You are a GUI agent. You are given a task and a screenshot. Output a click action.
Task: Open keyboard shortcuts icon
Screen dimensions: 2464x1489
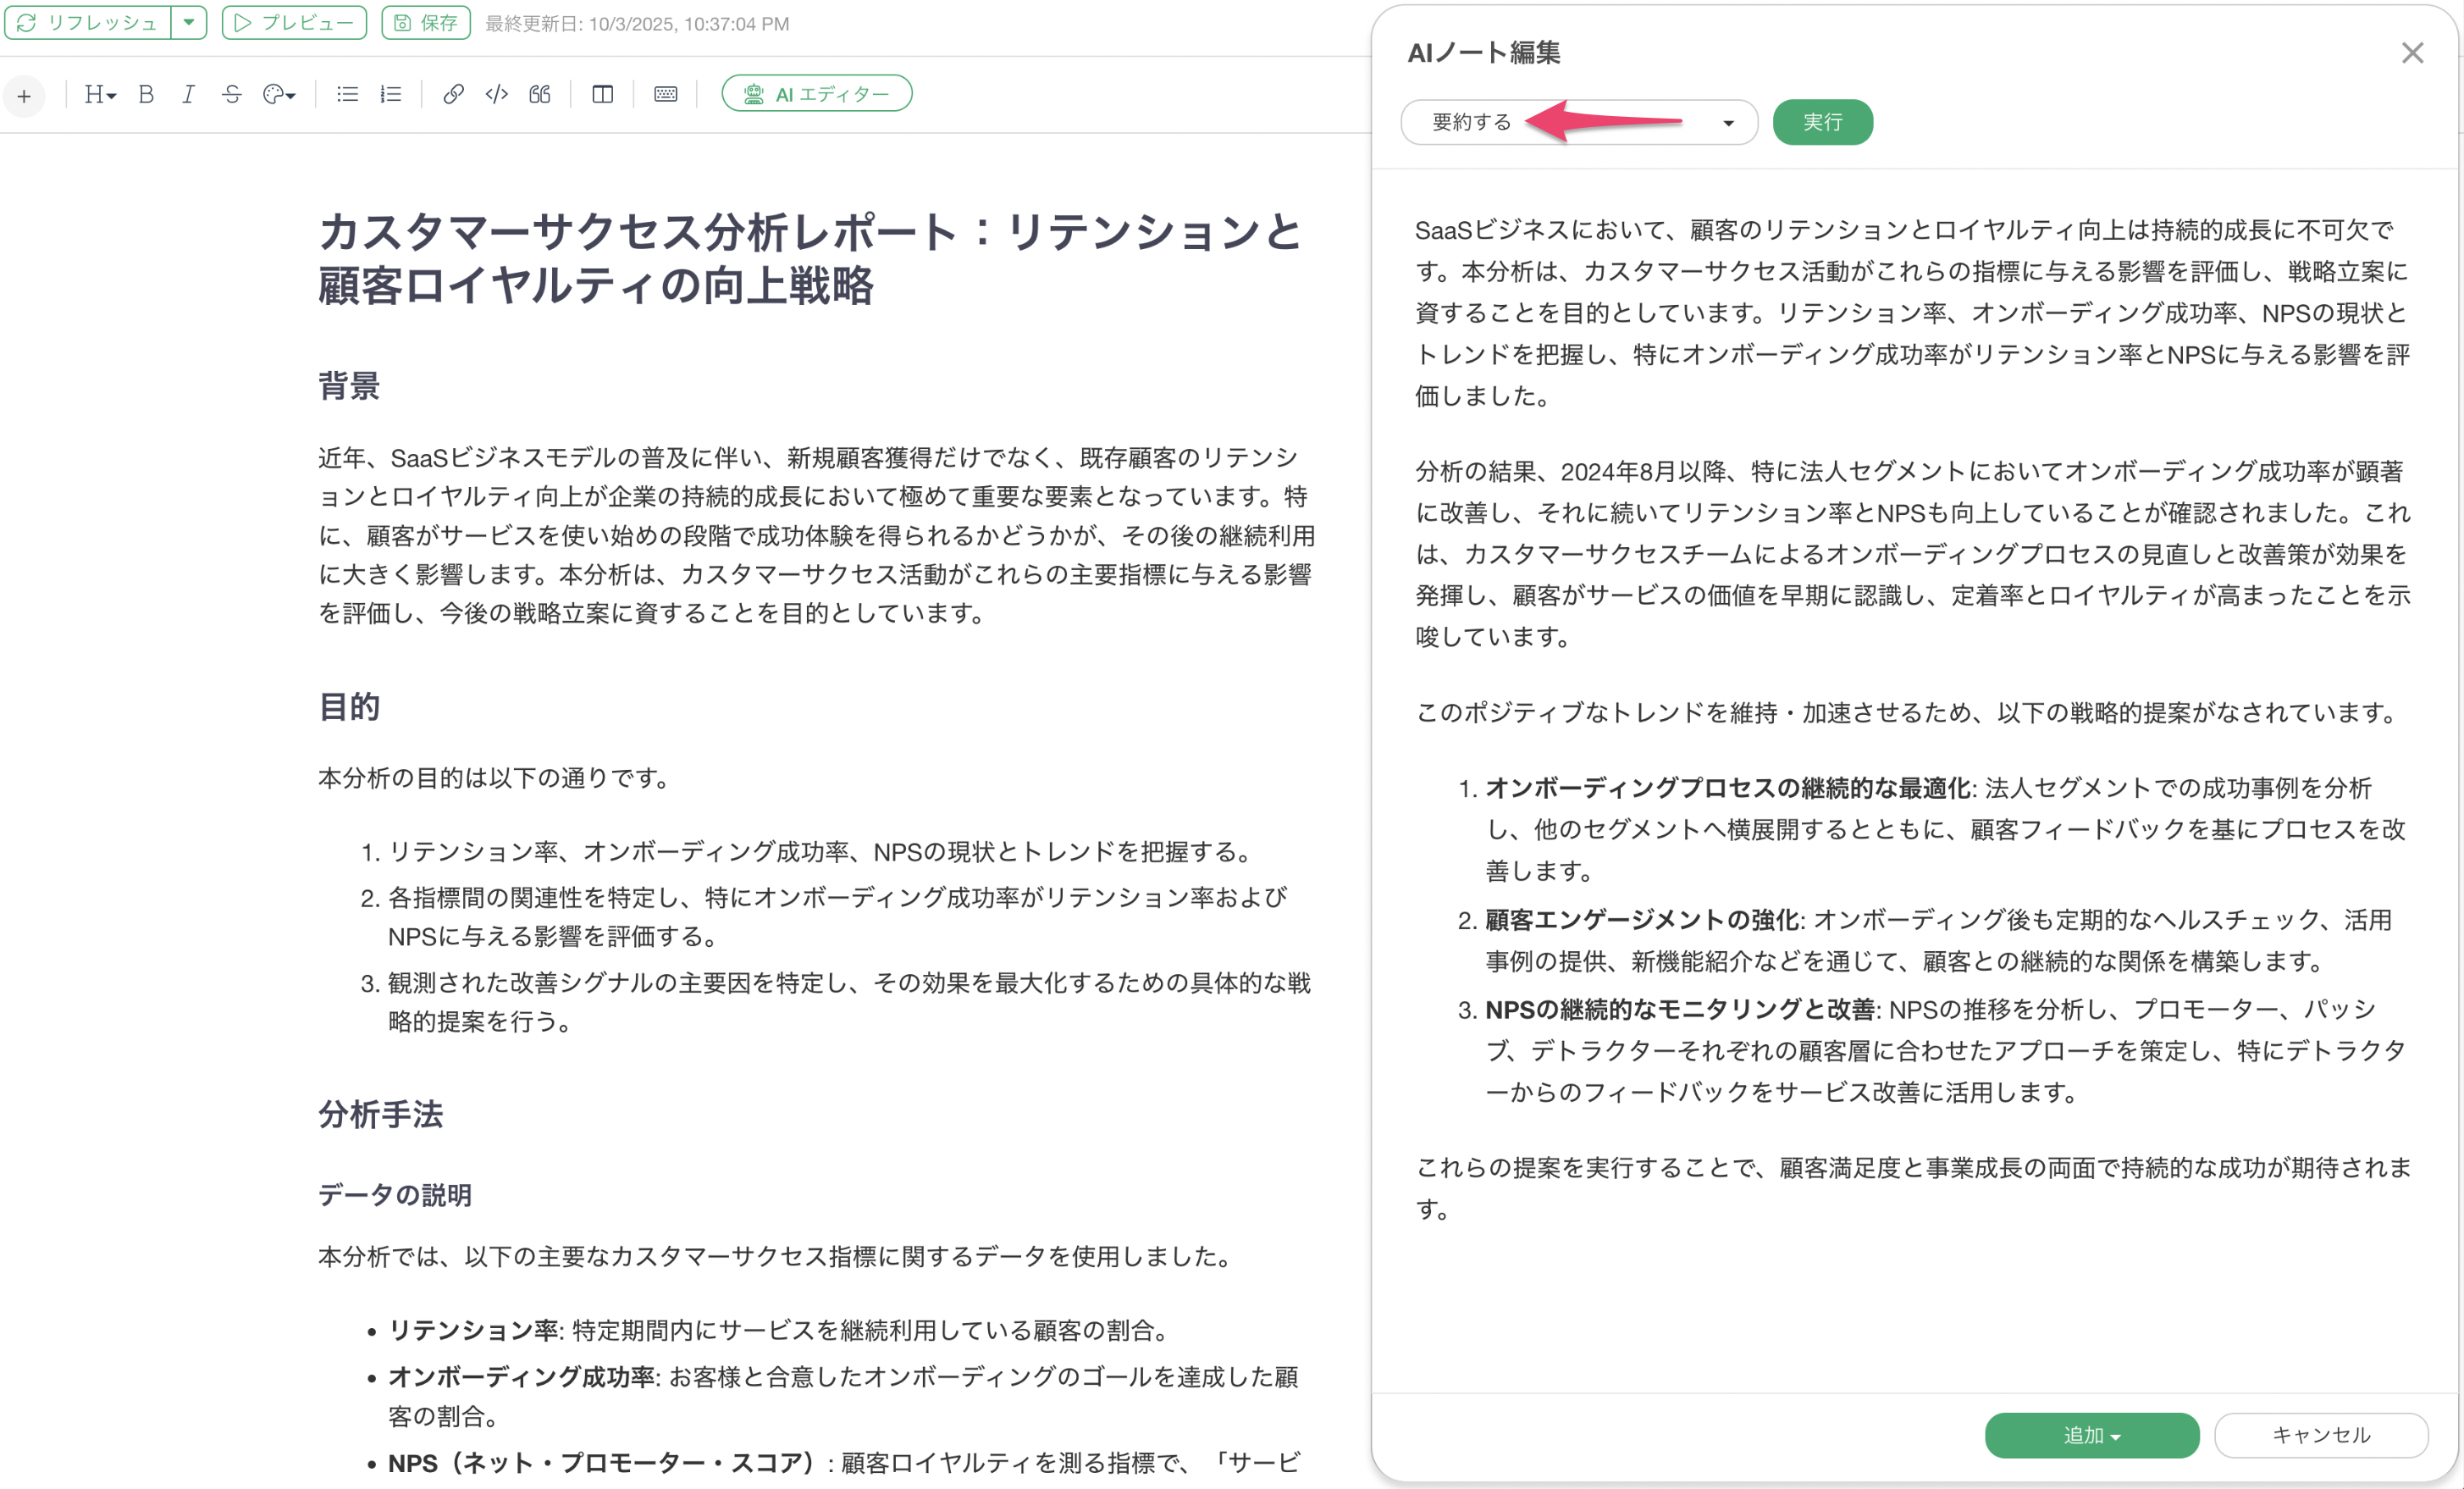point(665,94)
